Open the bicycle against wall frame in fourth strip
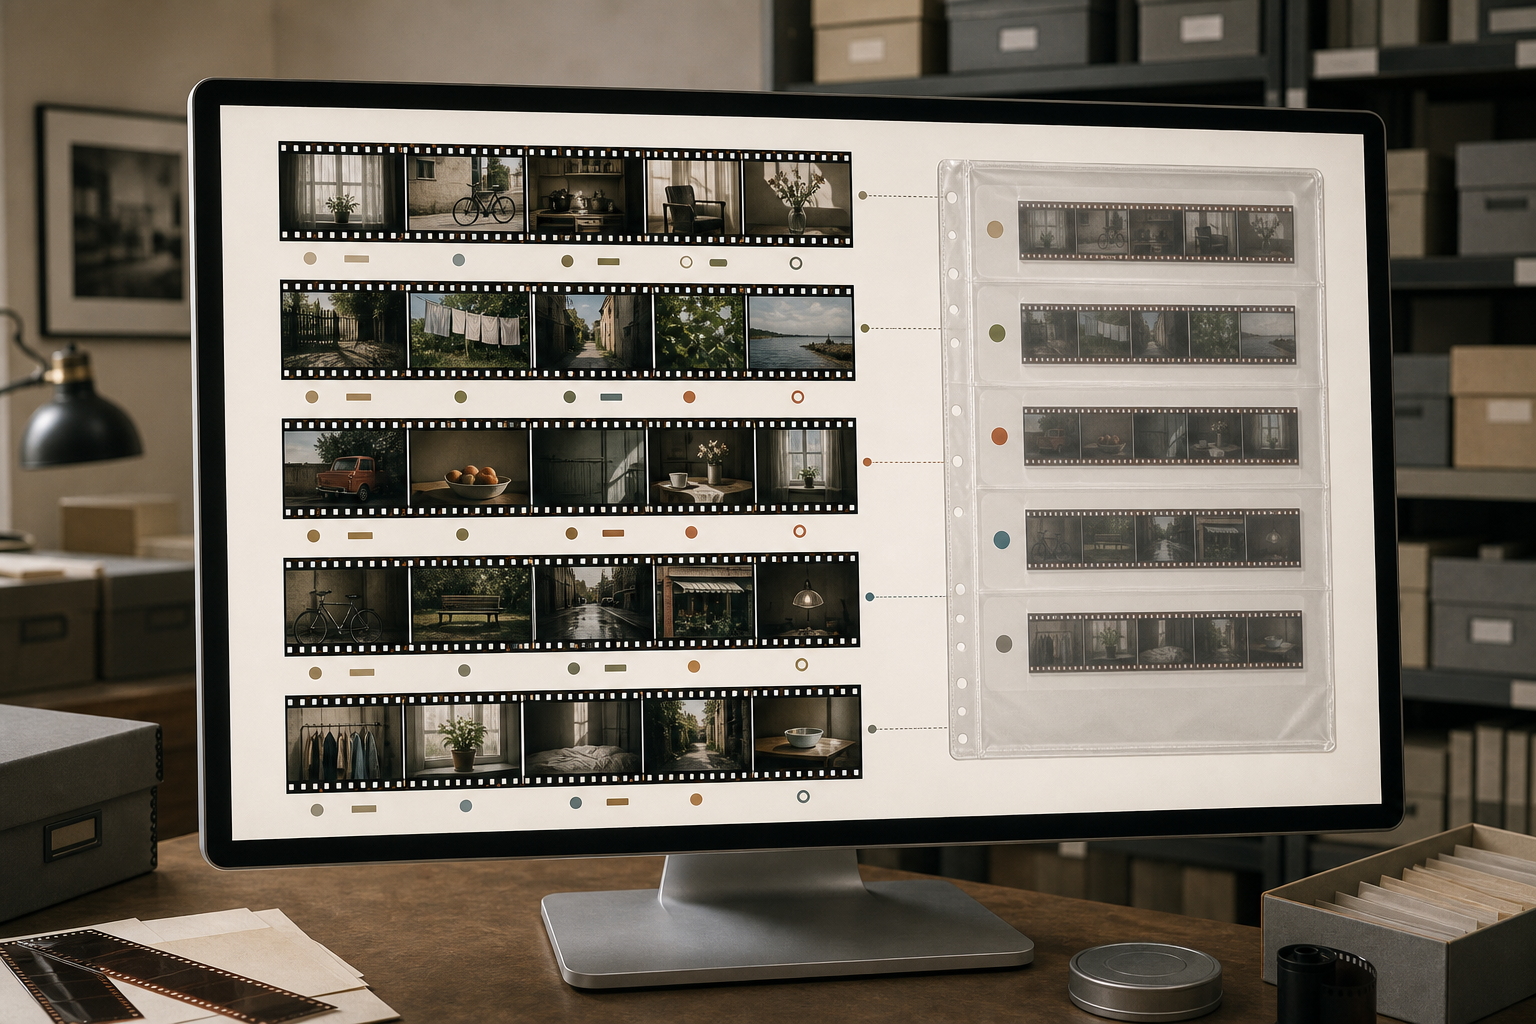This screenshot has height=1024, width=1536. (x=347, y=605)
